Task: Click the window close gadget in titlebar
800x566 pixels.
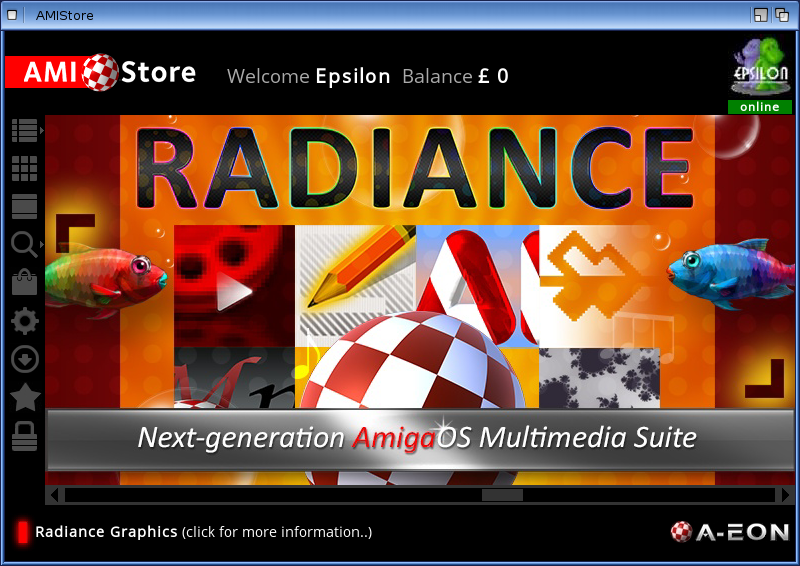Action: (12, 15)
